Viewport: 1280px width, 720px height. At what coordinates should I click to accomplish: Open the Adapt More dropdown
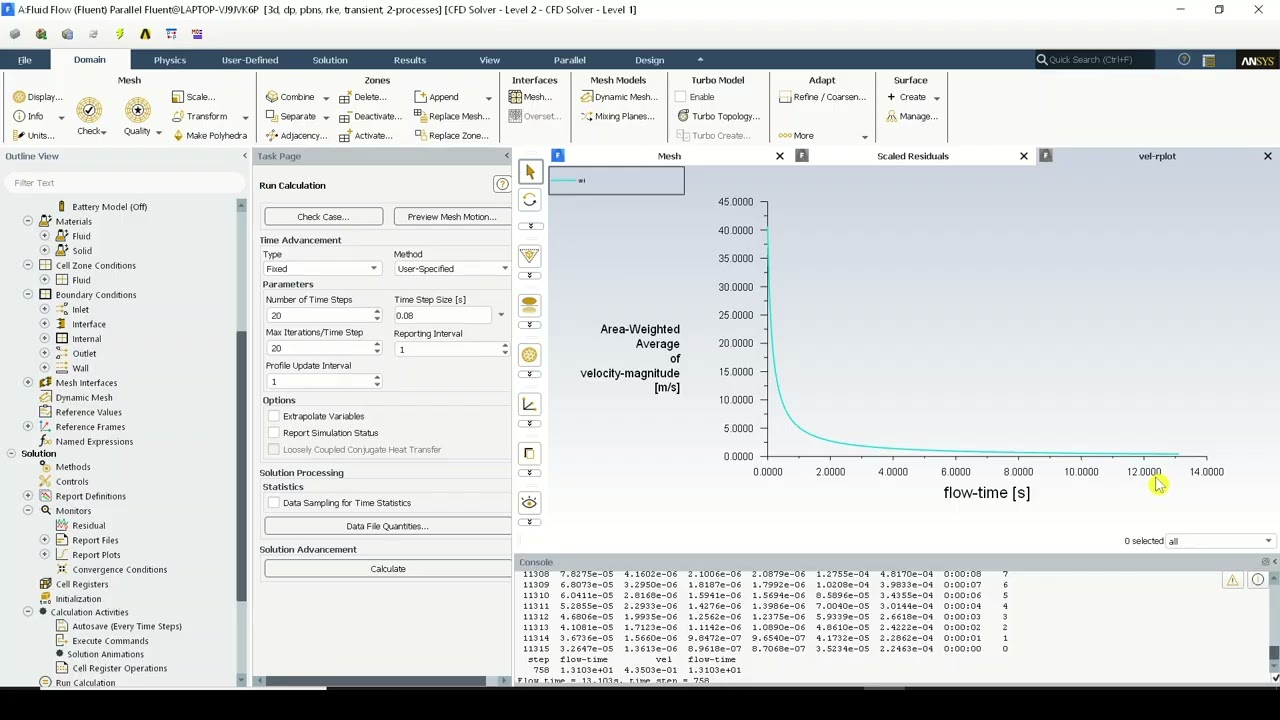point(864,136)
